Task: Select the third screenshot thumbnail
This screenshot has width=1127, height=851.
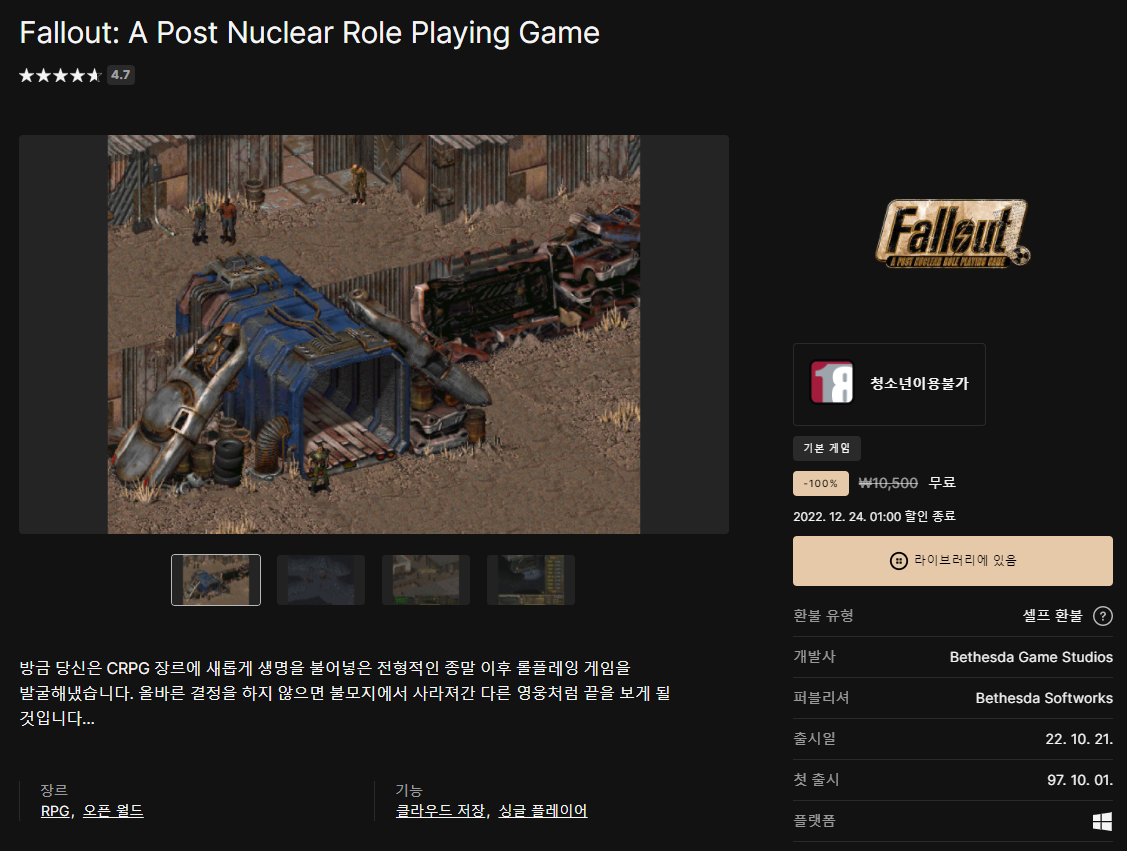Action: click(426, 580)
